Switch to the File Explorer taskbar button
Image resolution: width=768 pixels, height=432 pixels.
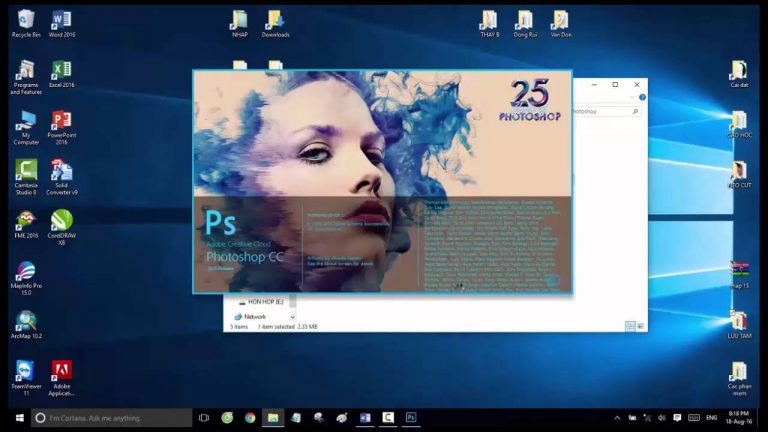[x=273, y=418]
